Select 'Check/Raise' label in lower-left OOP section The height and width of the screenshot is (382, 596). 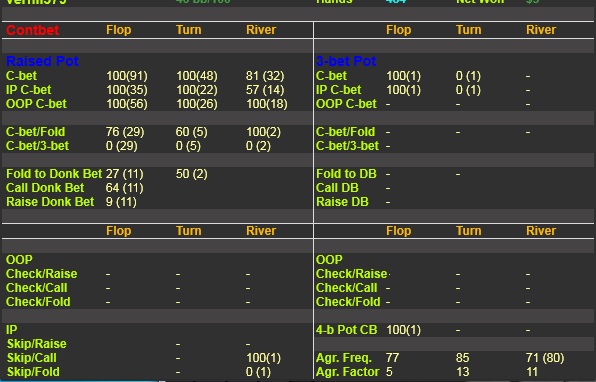[x=41, y=274]
